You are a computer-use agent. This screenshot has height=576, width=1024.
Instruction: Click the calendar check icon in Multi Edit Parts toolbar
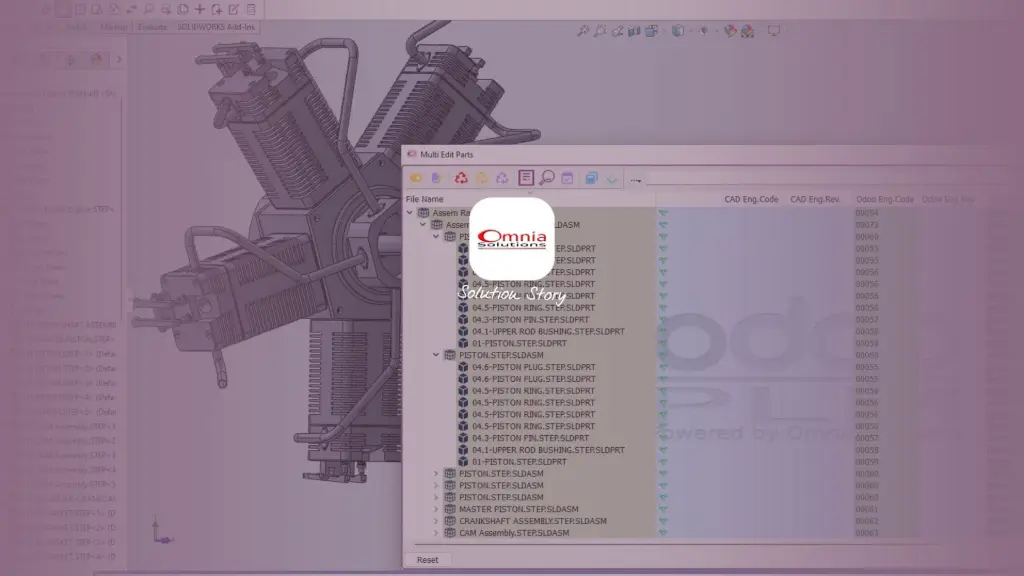coord(567,178)
